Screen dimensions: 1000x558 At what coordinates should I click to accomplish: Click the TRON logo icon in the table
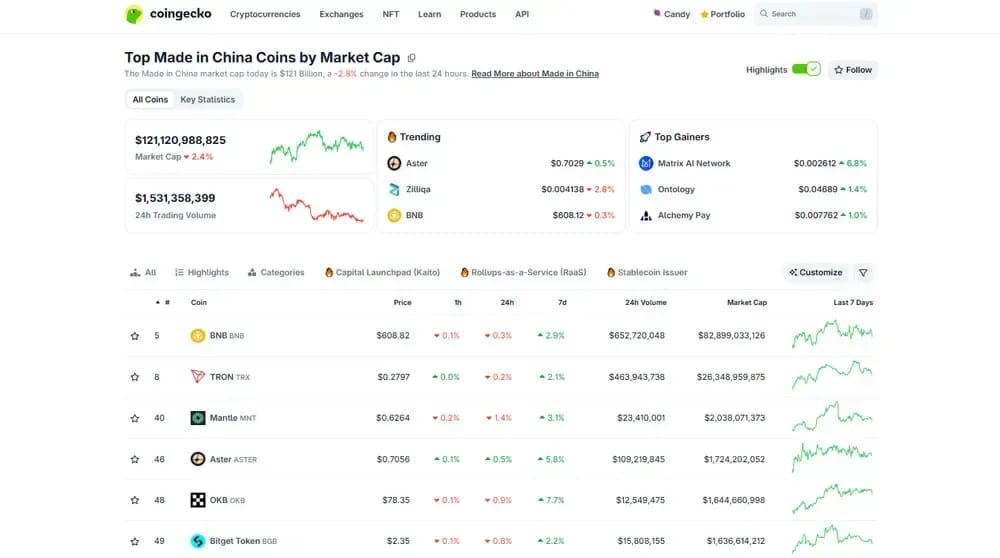point(198,377)
